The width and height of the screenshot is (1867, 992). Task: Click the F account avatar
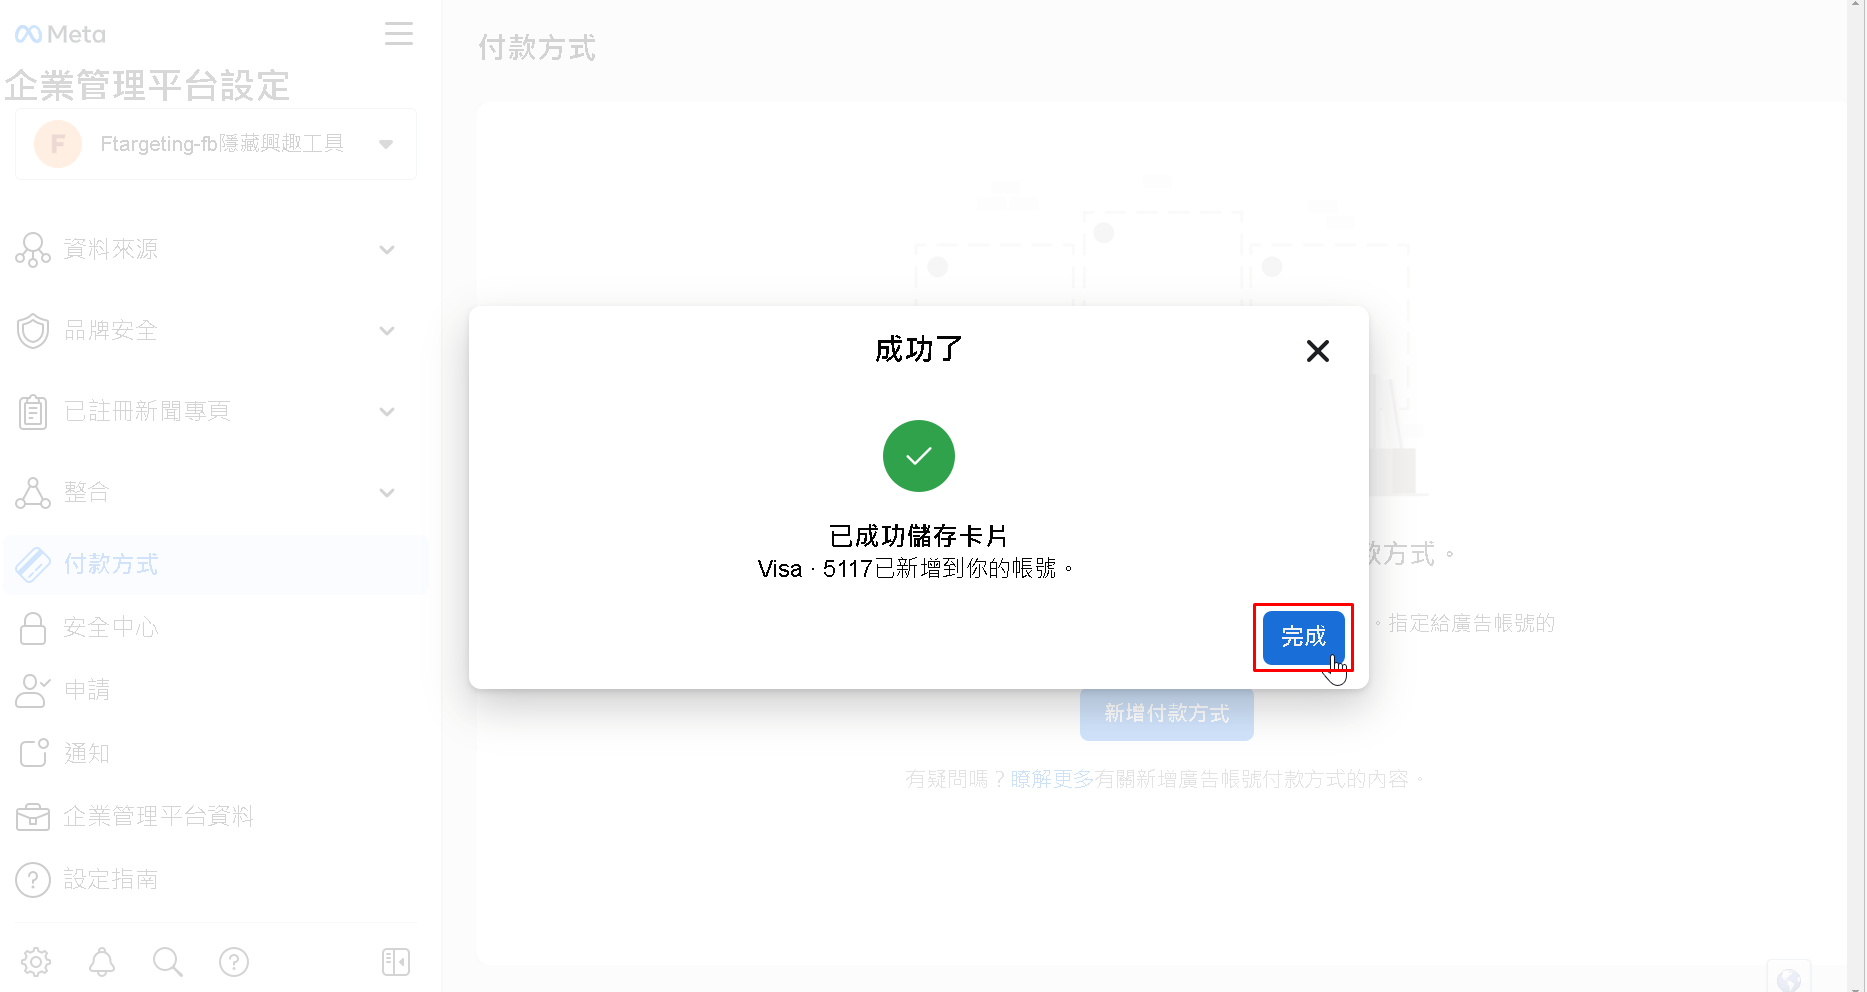(x=58, y=144)
